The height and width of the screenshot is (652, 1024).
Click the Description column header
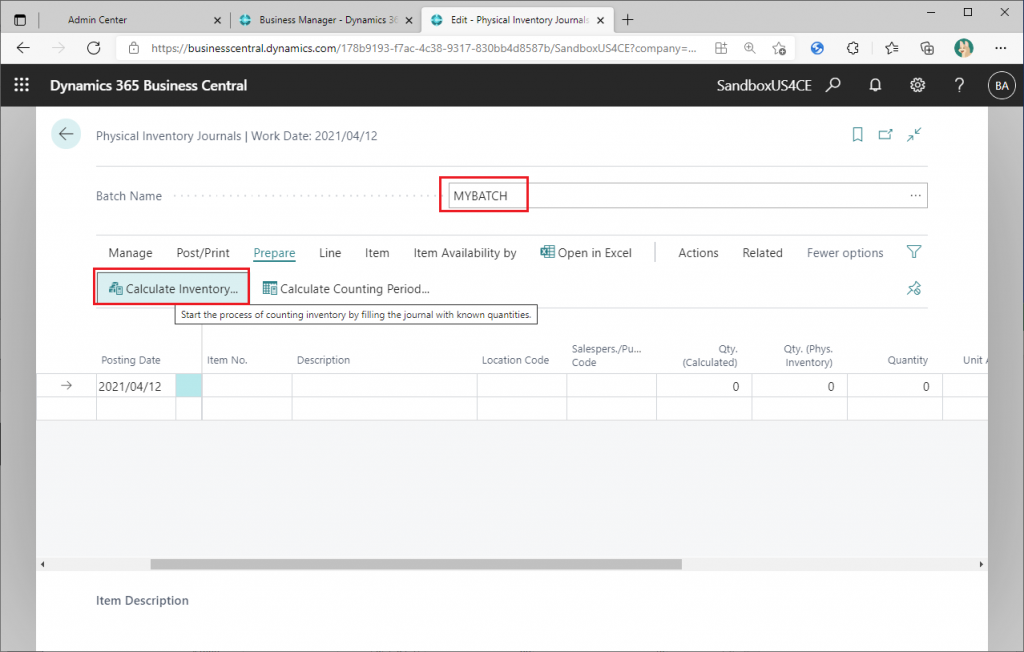[x=323, y=360]
